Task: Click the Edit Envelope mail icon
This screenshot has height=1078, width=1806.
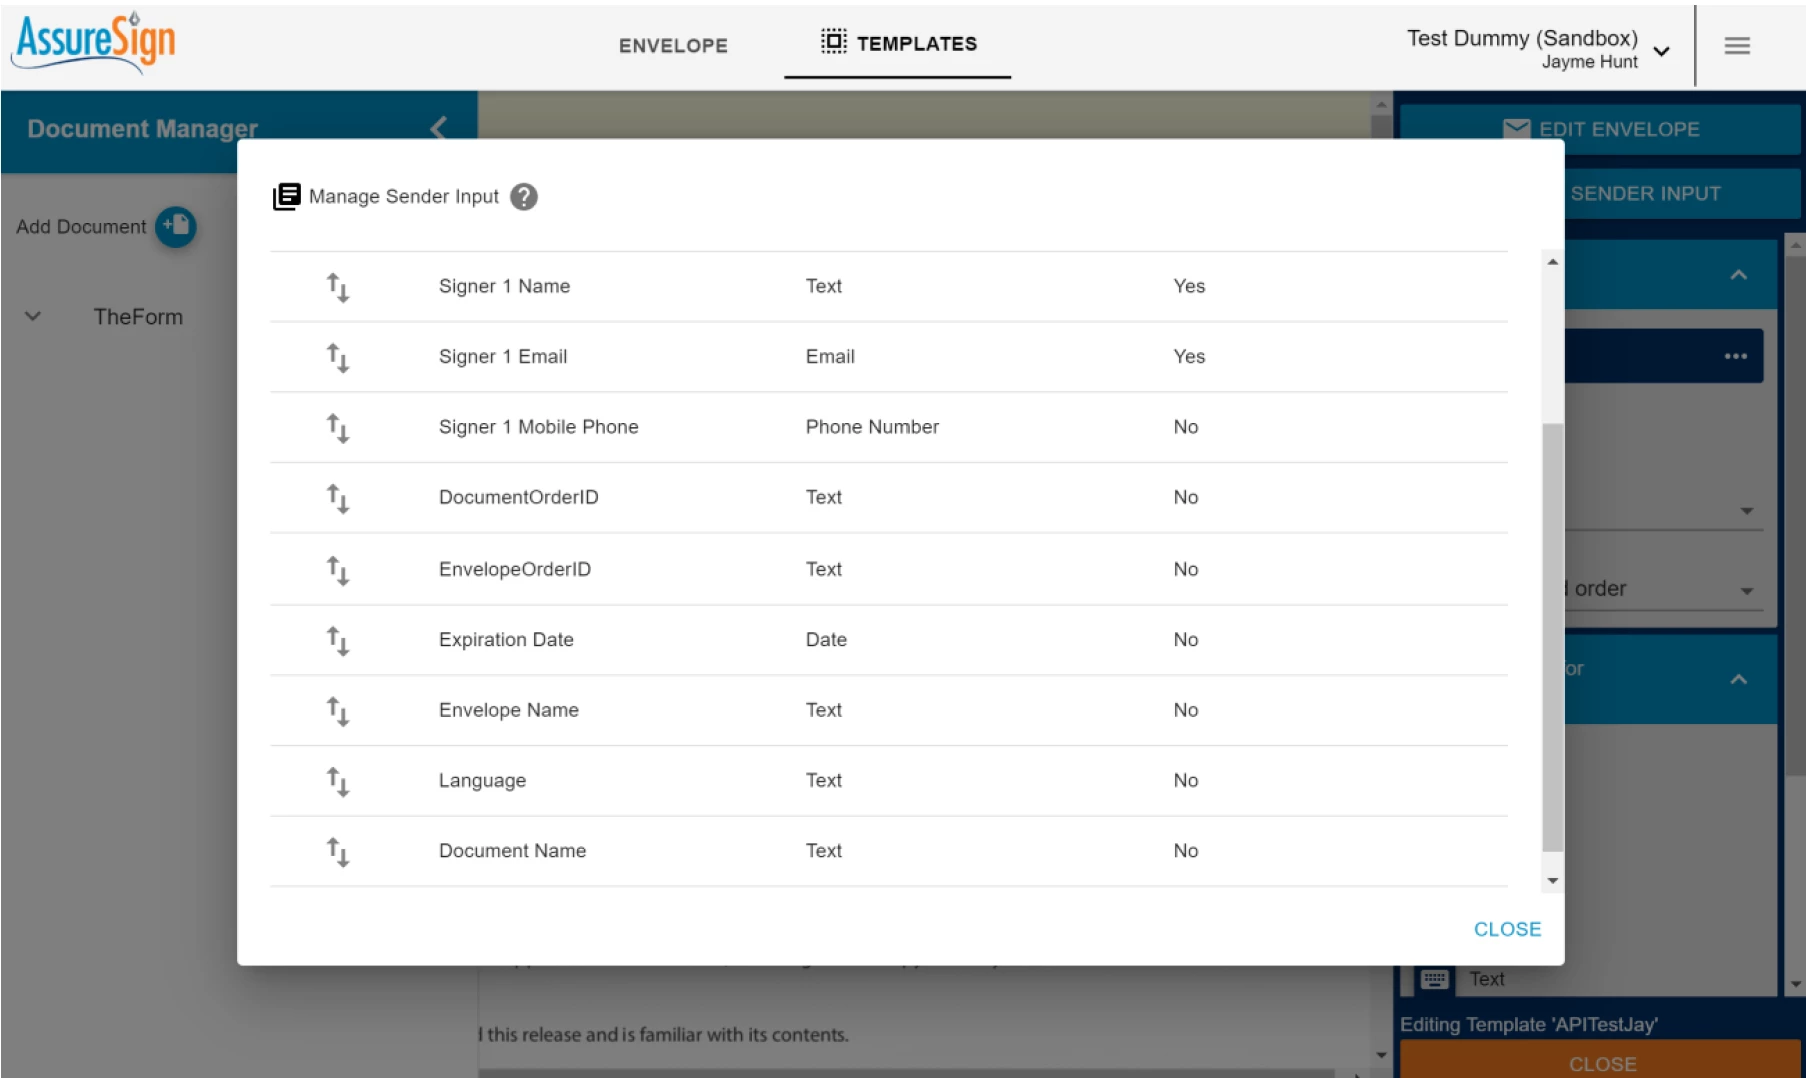Action: pyautogui.click(x=1516, y=129)
